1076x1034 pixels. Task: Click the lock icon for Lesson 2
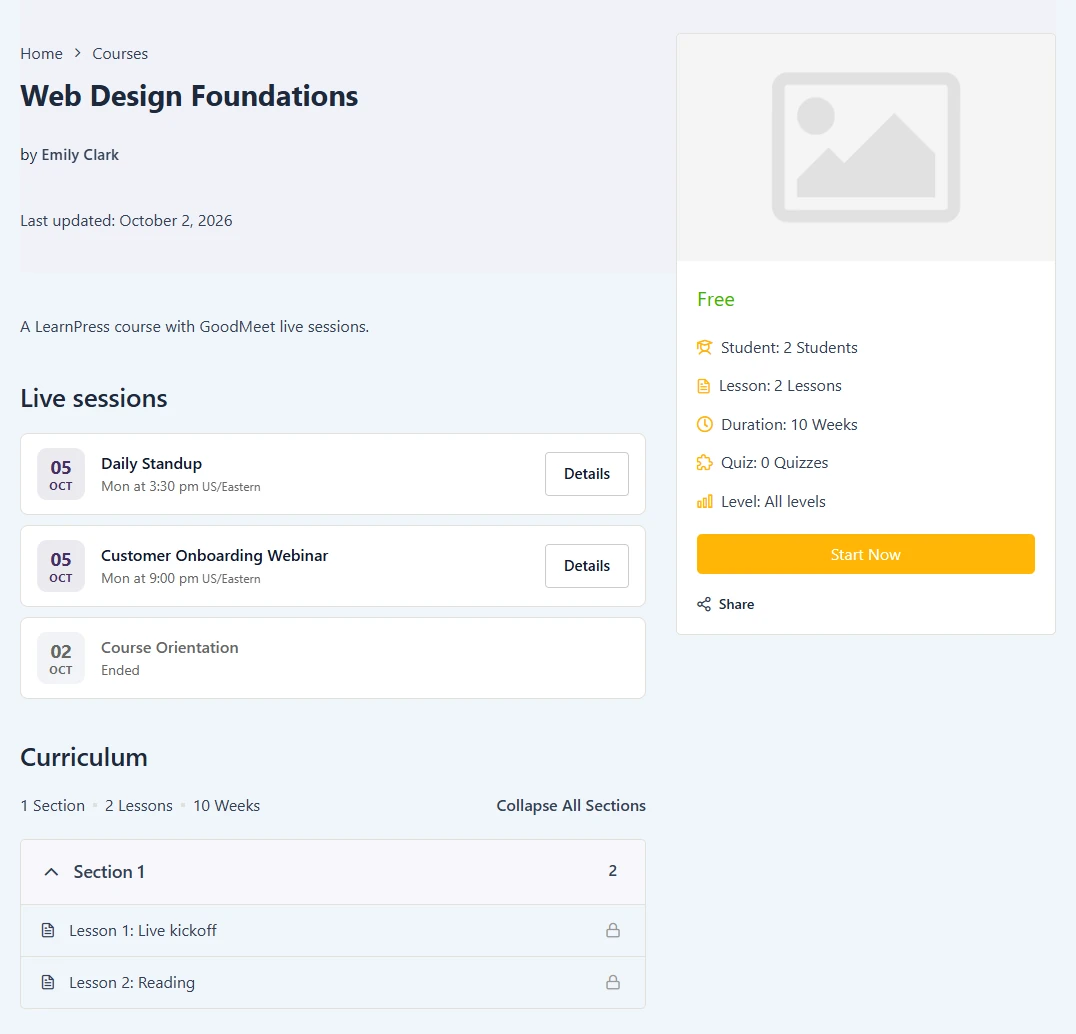[x=613, y=983]
